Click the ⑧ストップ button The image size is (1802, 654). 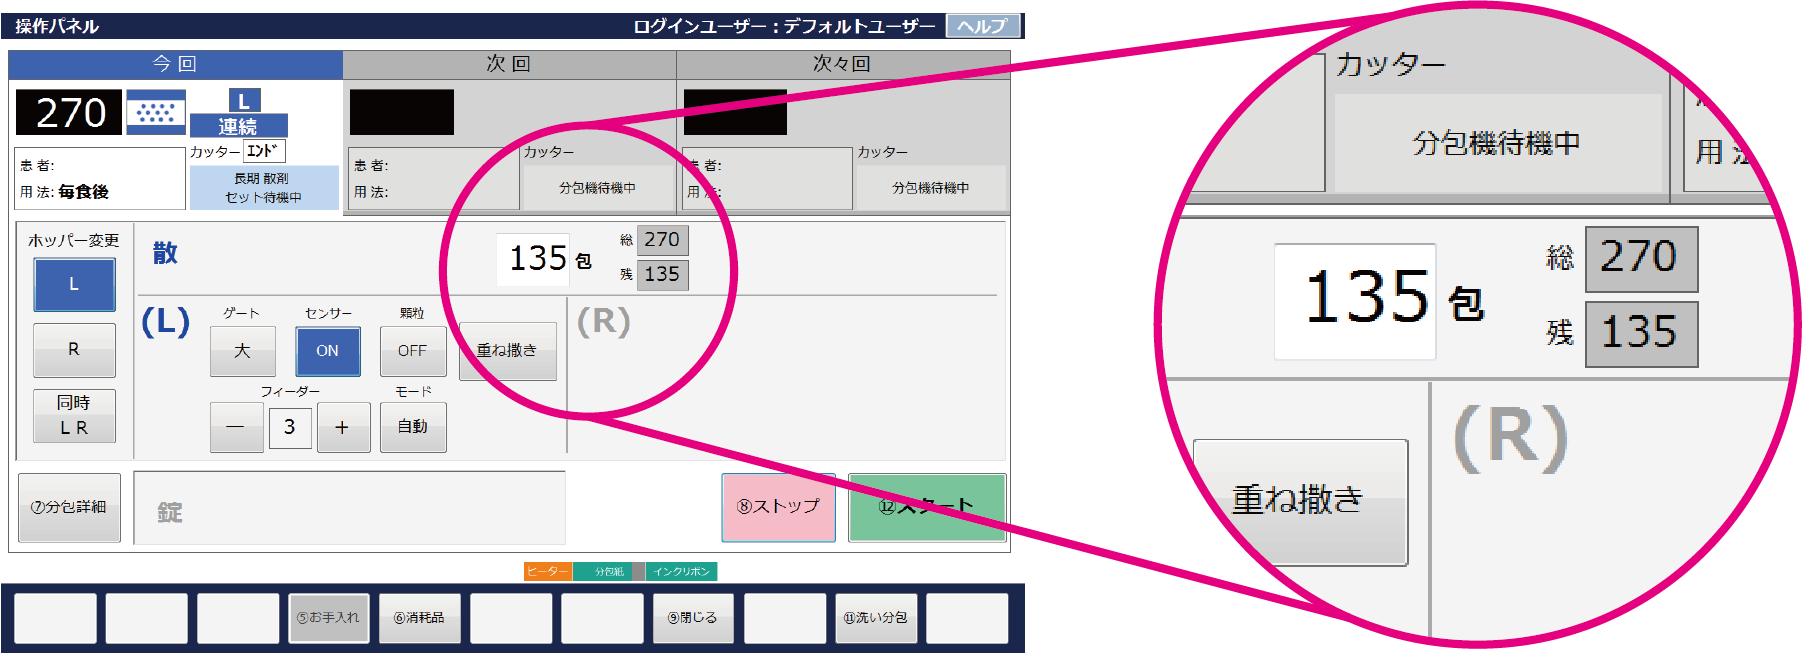778,507
